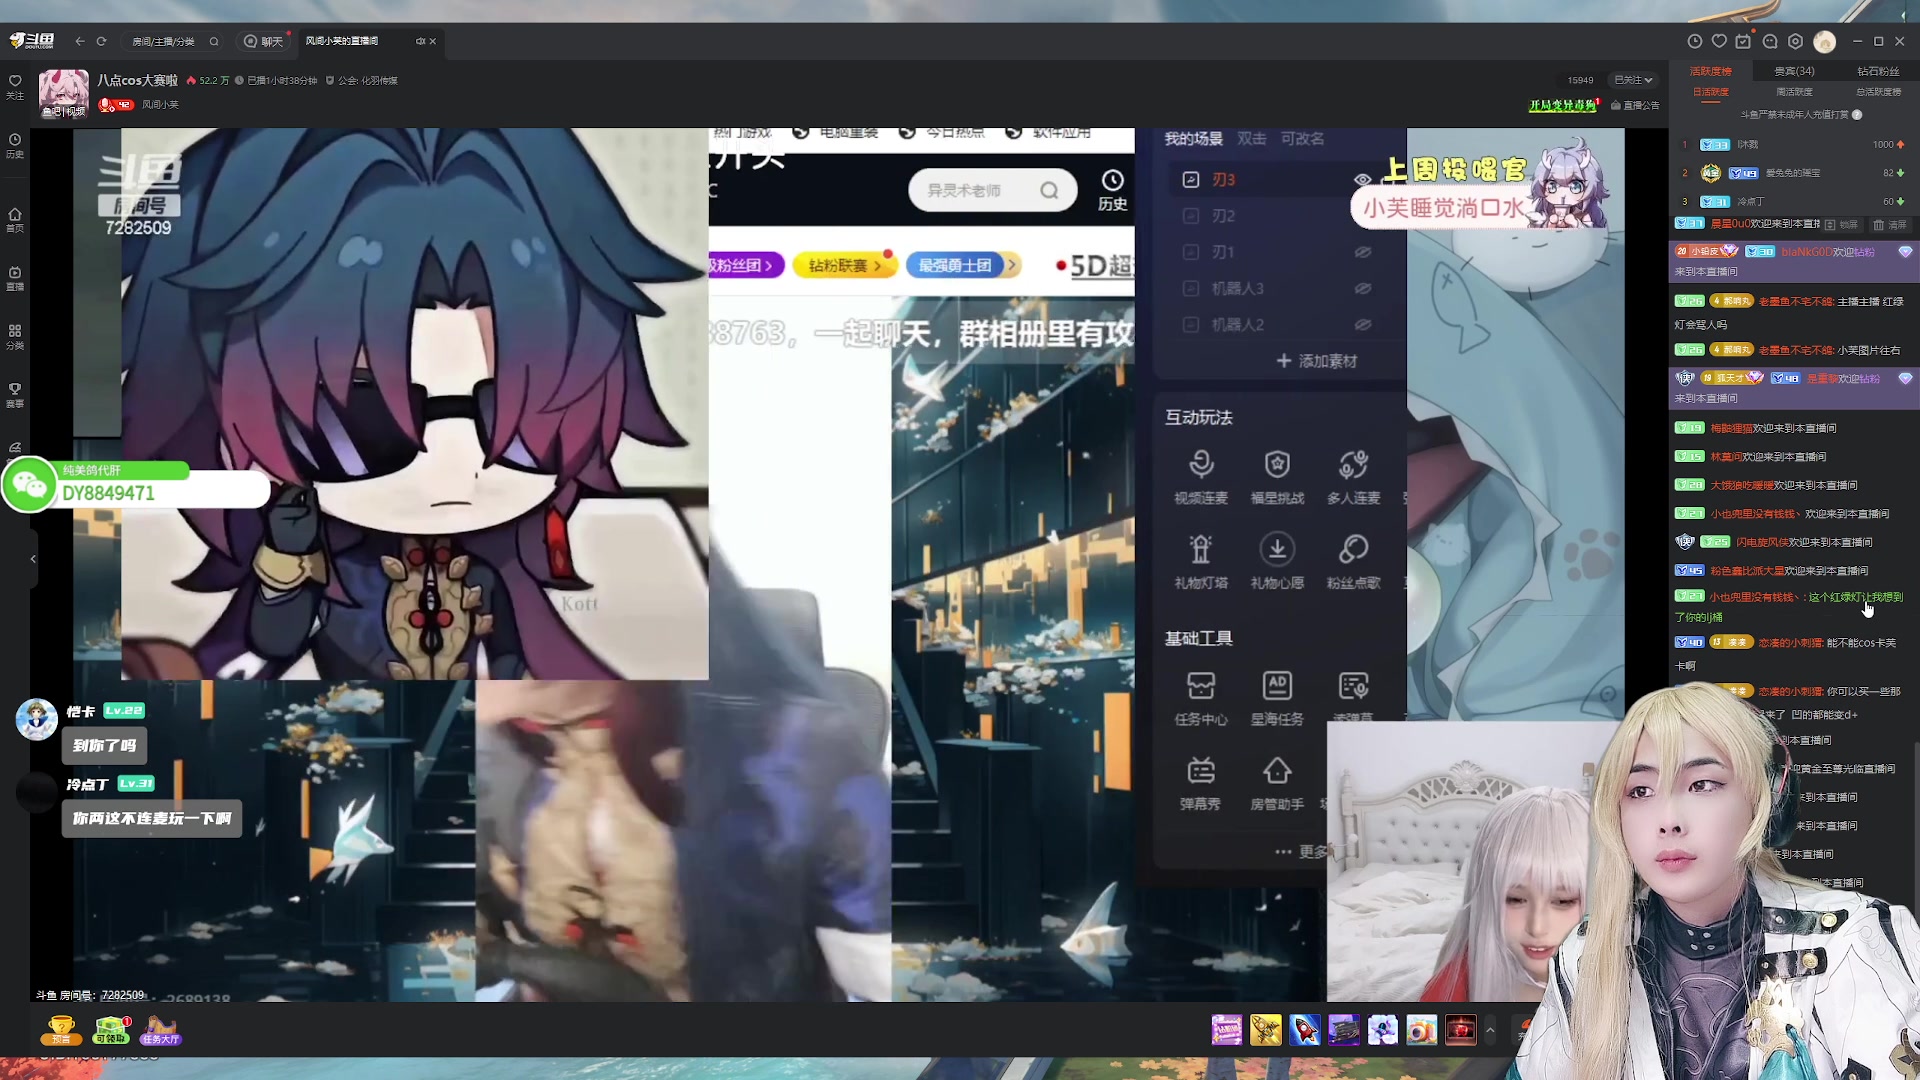Open 直播公告 announcement

pyautogui.click(x=1635, y=105)
